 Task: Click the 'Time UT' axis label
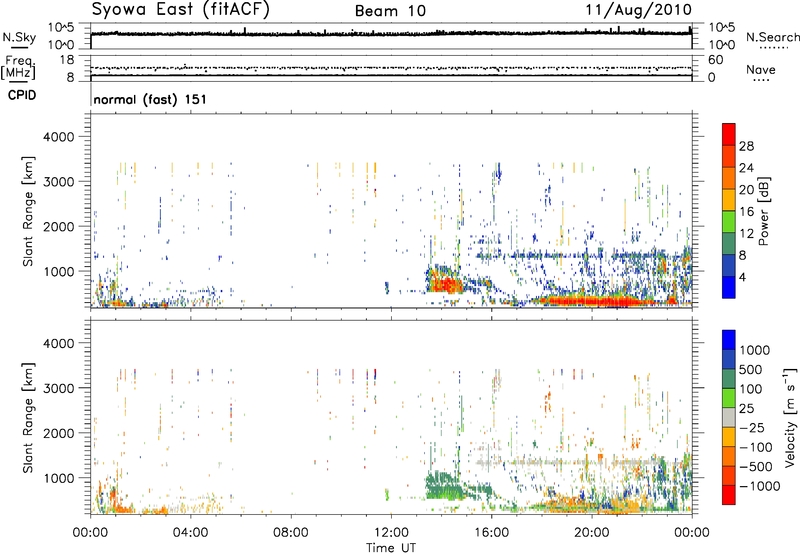(391, 548)
